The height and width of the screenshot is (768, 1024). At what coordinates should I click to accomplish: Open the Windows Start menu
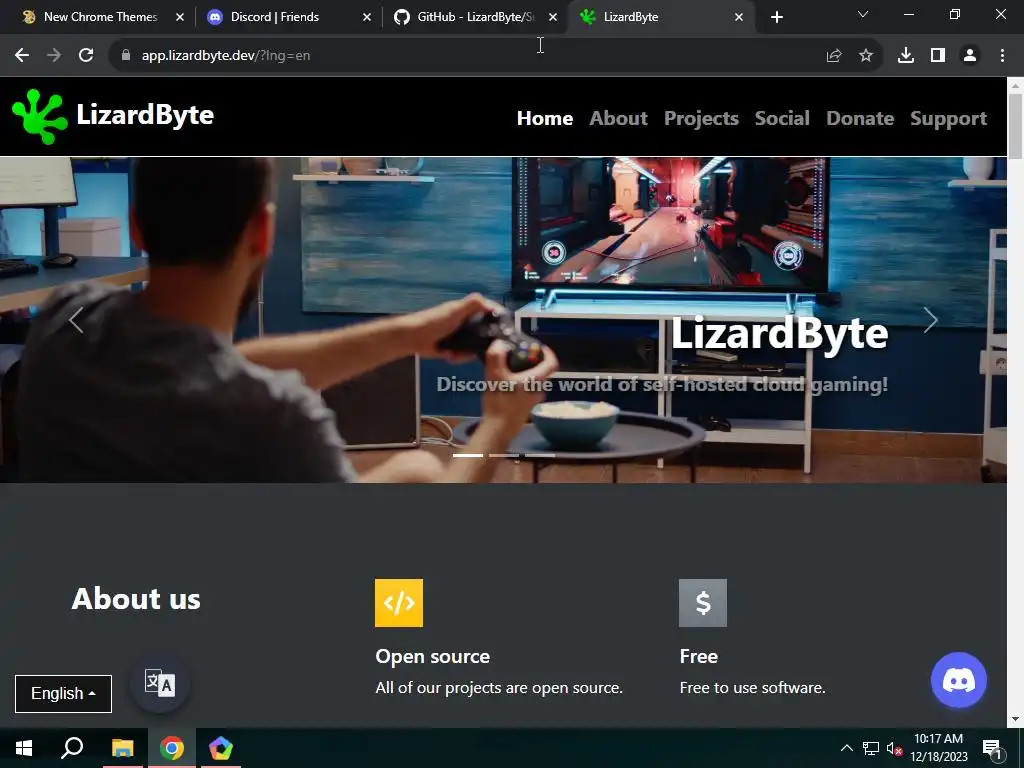tap(24, 748)
